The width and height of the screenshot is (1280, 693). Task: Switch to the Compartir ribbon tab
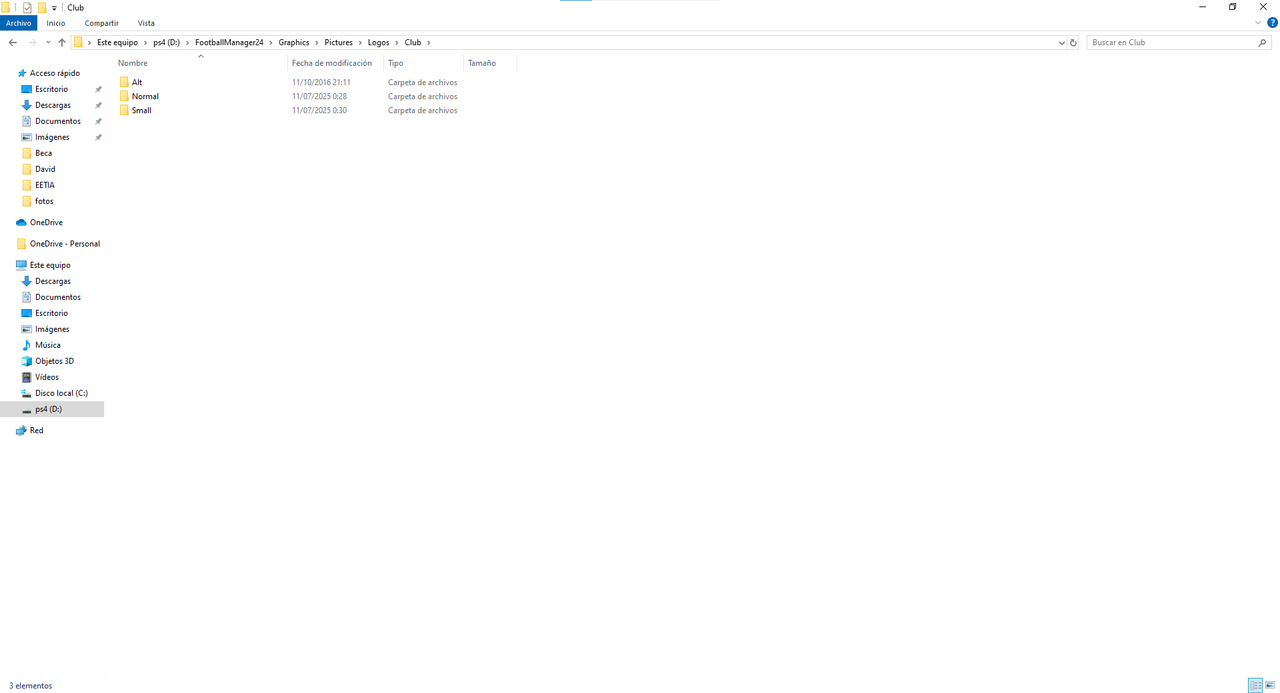pyautogui.click(x=102, y=23)
